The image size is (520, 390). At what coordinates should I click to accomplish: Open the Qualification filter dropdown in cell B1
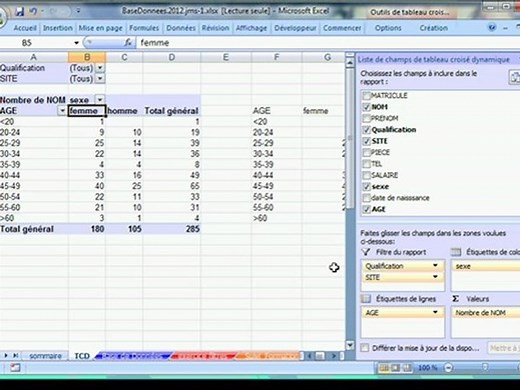[x=100, y=68]
